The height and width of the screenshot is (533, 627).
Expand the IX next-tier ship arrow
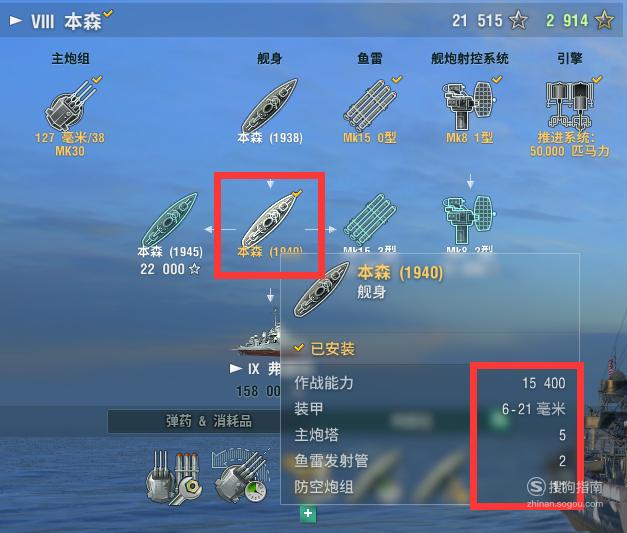[236, 368]
